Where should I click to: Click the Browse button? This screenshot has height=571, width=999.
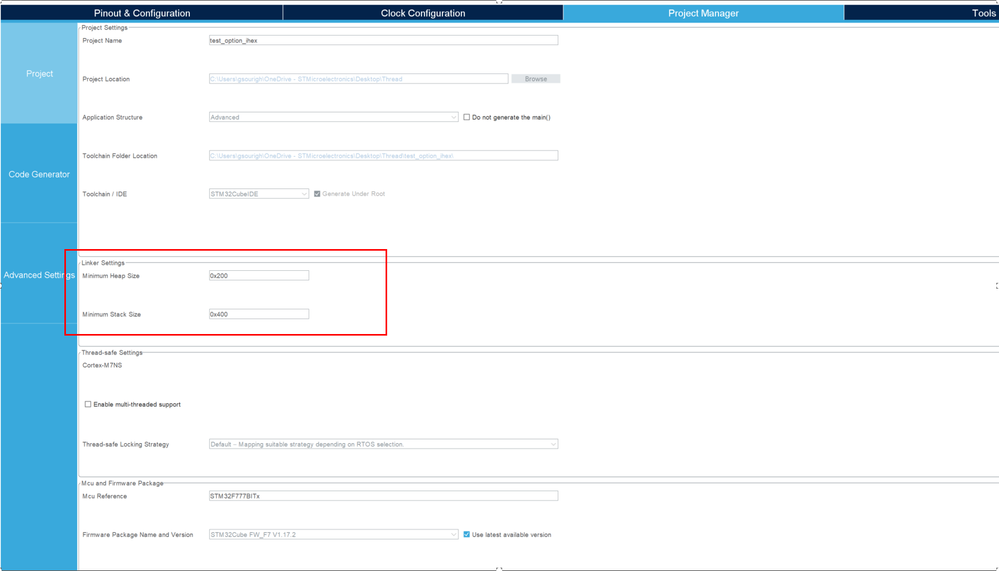536,79
